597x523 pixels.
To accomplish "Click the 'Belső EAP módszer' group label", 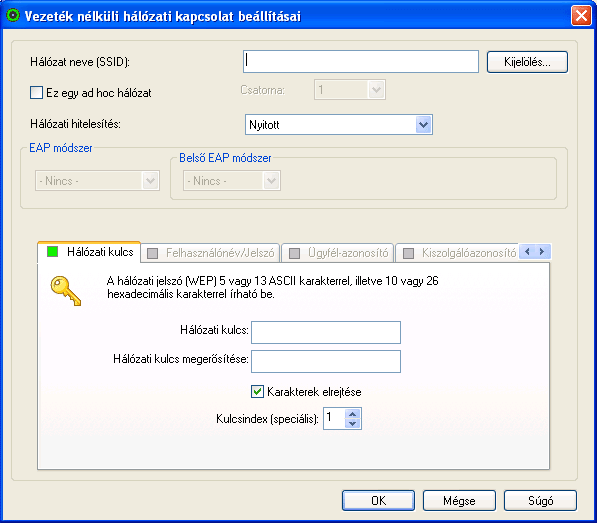I will [x=225, y=158].
